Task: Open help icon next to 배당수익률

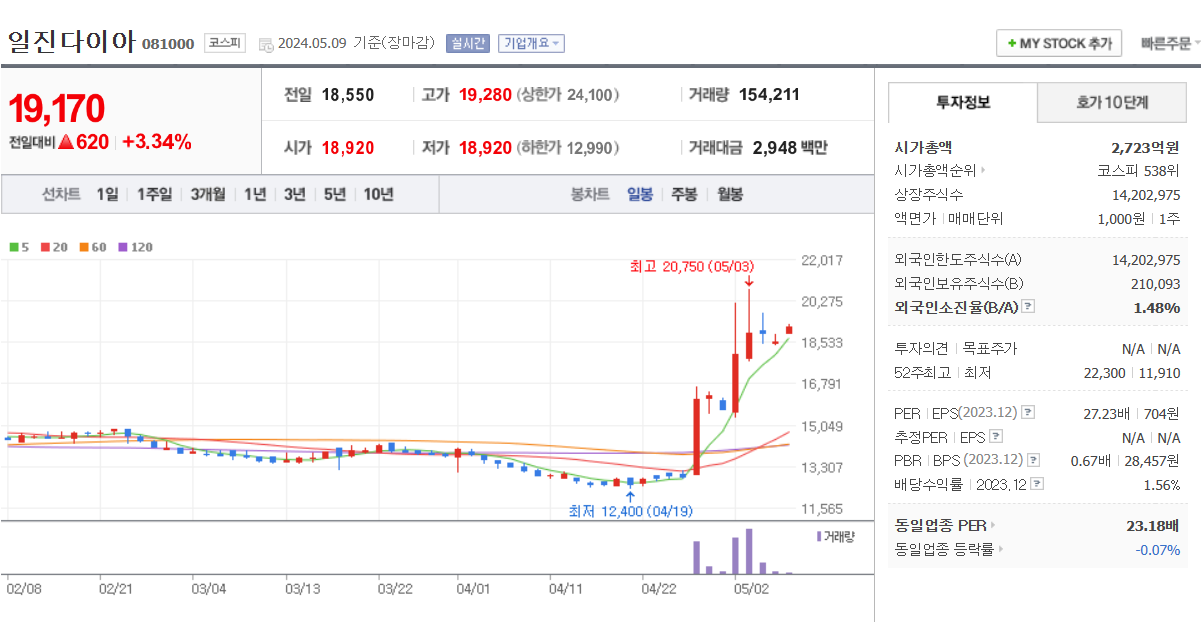Action: 1037,484
